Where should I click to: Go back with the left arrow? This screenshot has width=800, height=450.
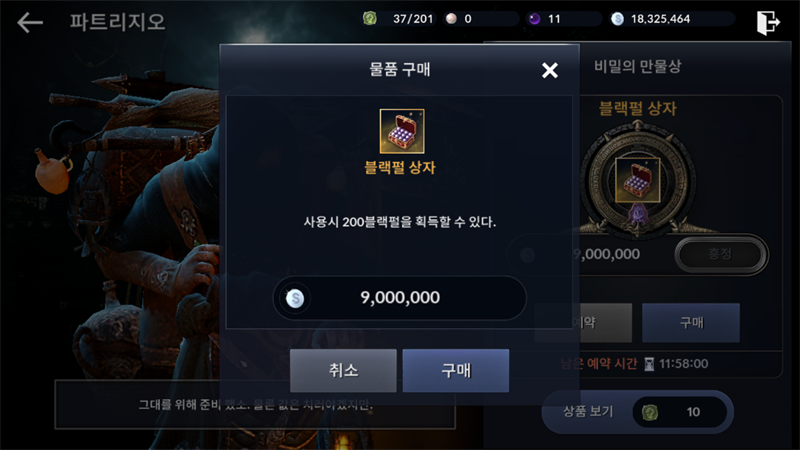click(x=30, y=23)
